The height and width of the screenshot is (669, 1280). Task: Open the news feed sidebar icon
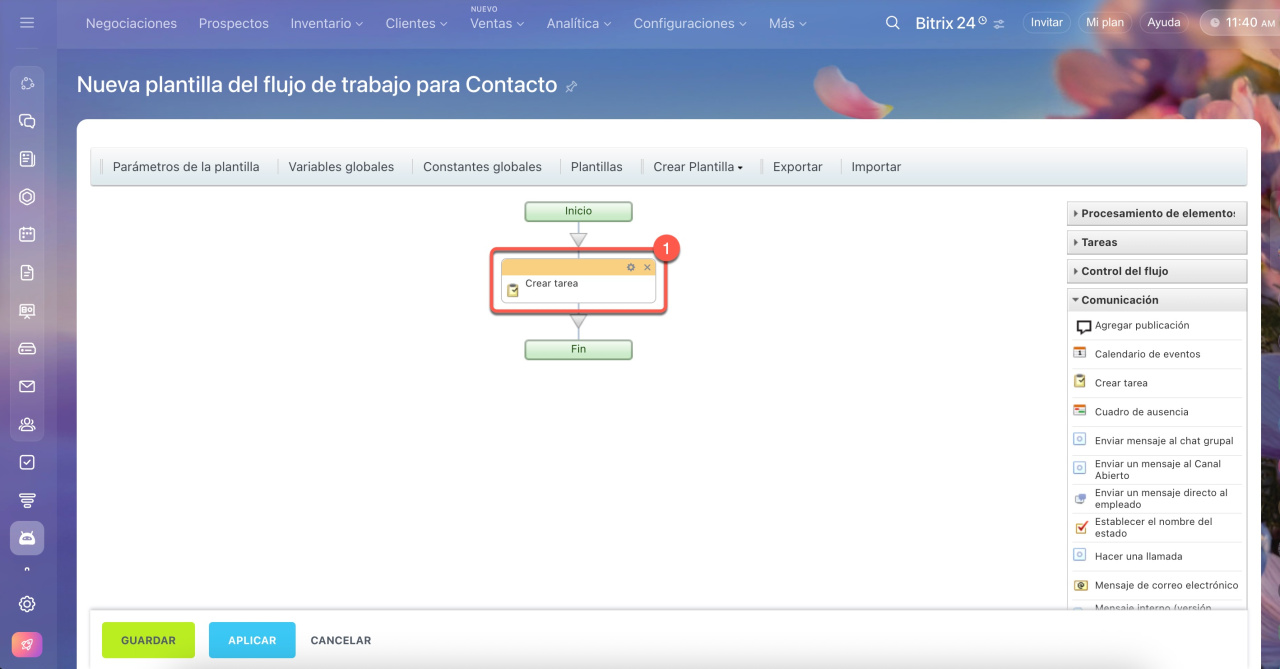(27, 159)
